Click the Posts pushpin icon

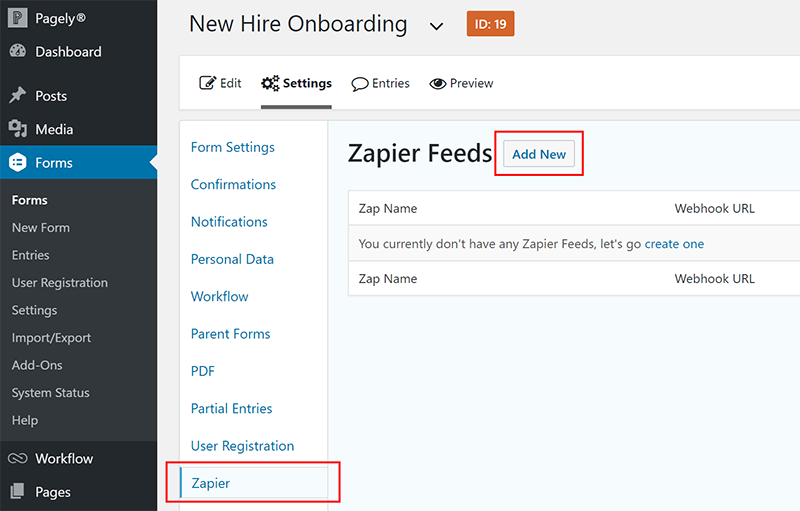[x=17, y=95]
